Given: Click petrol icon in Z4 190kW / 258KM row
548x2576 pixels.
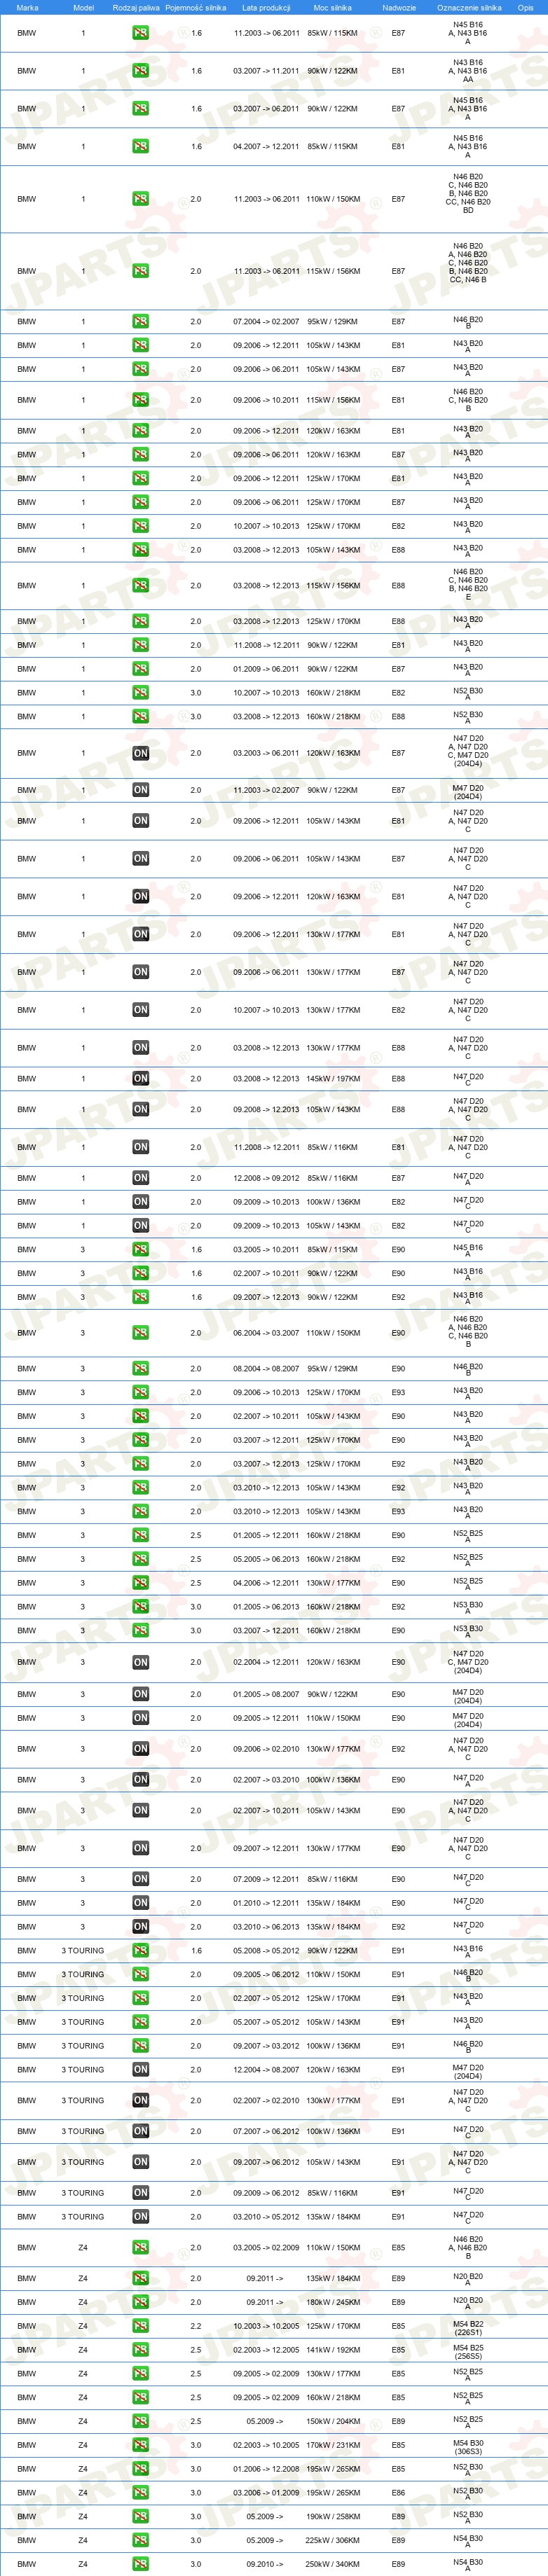Looking at the screenshot, I should 140,2516.
